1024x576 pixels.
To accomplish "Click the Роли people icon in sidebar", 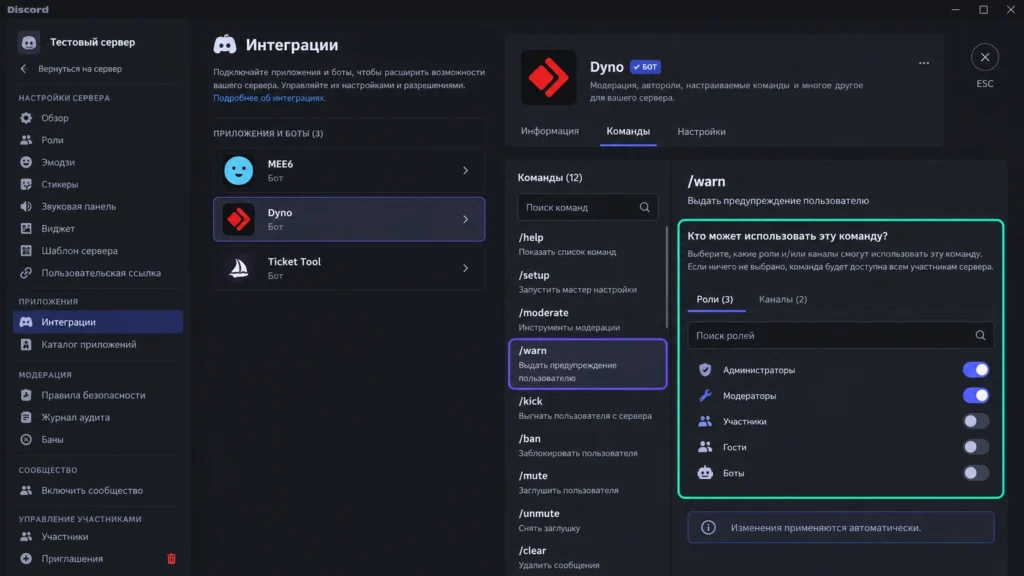I will click(x=26, y=140).
